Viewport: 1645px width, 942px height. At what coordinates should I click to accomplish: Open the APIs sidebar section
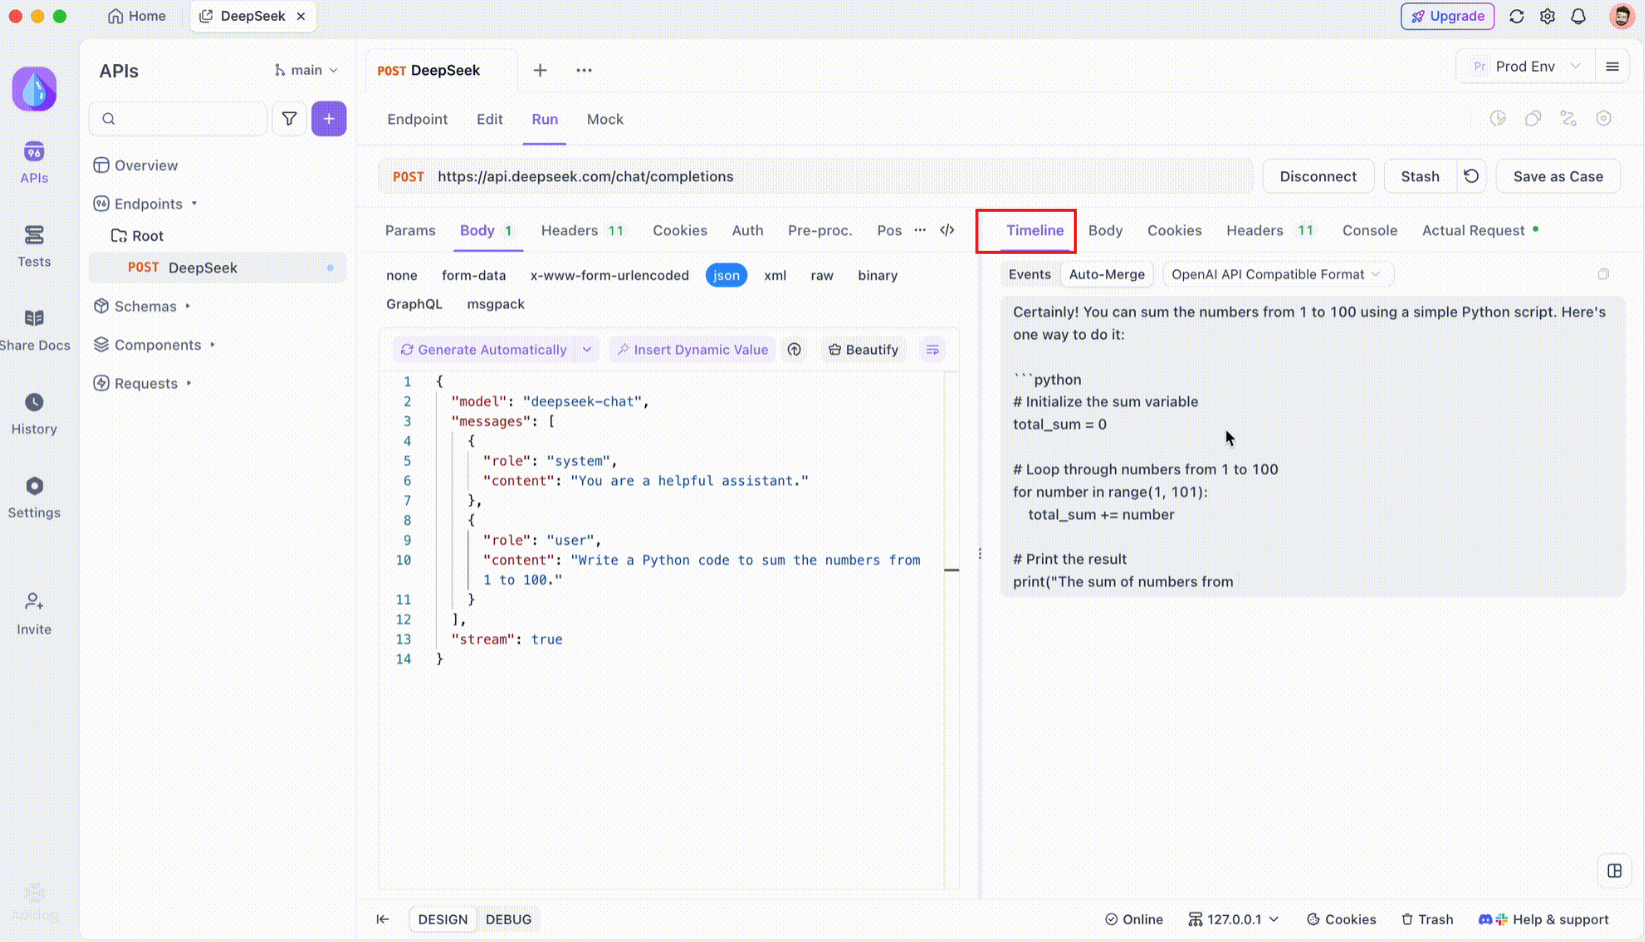pyautogui.click(x=34, y=162)
